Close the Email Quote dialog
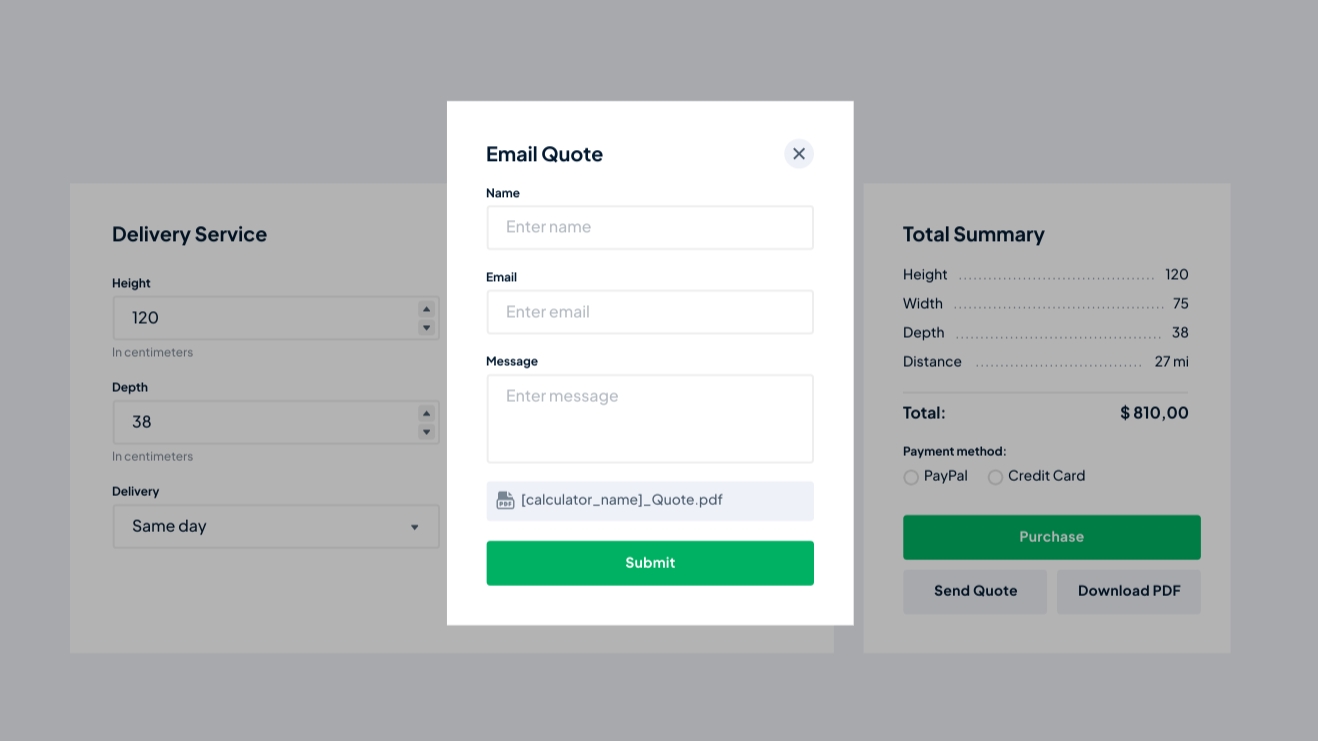Image resolution: width=1318 pixels, height=741 pixels. pos(798,154)
